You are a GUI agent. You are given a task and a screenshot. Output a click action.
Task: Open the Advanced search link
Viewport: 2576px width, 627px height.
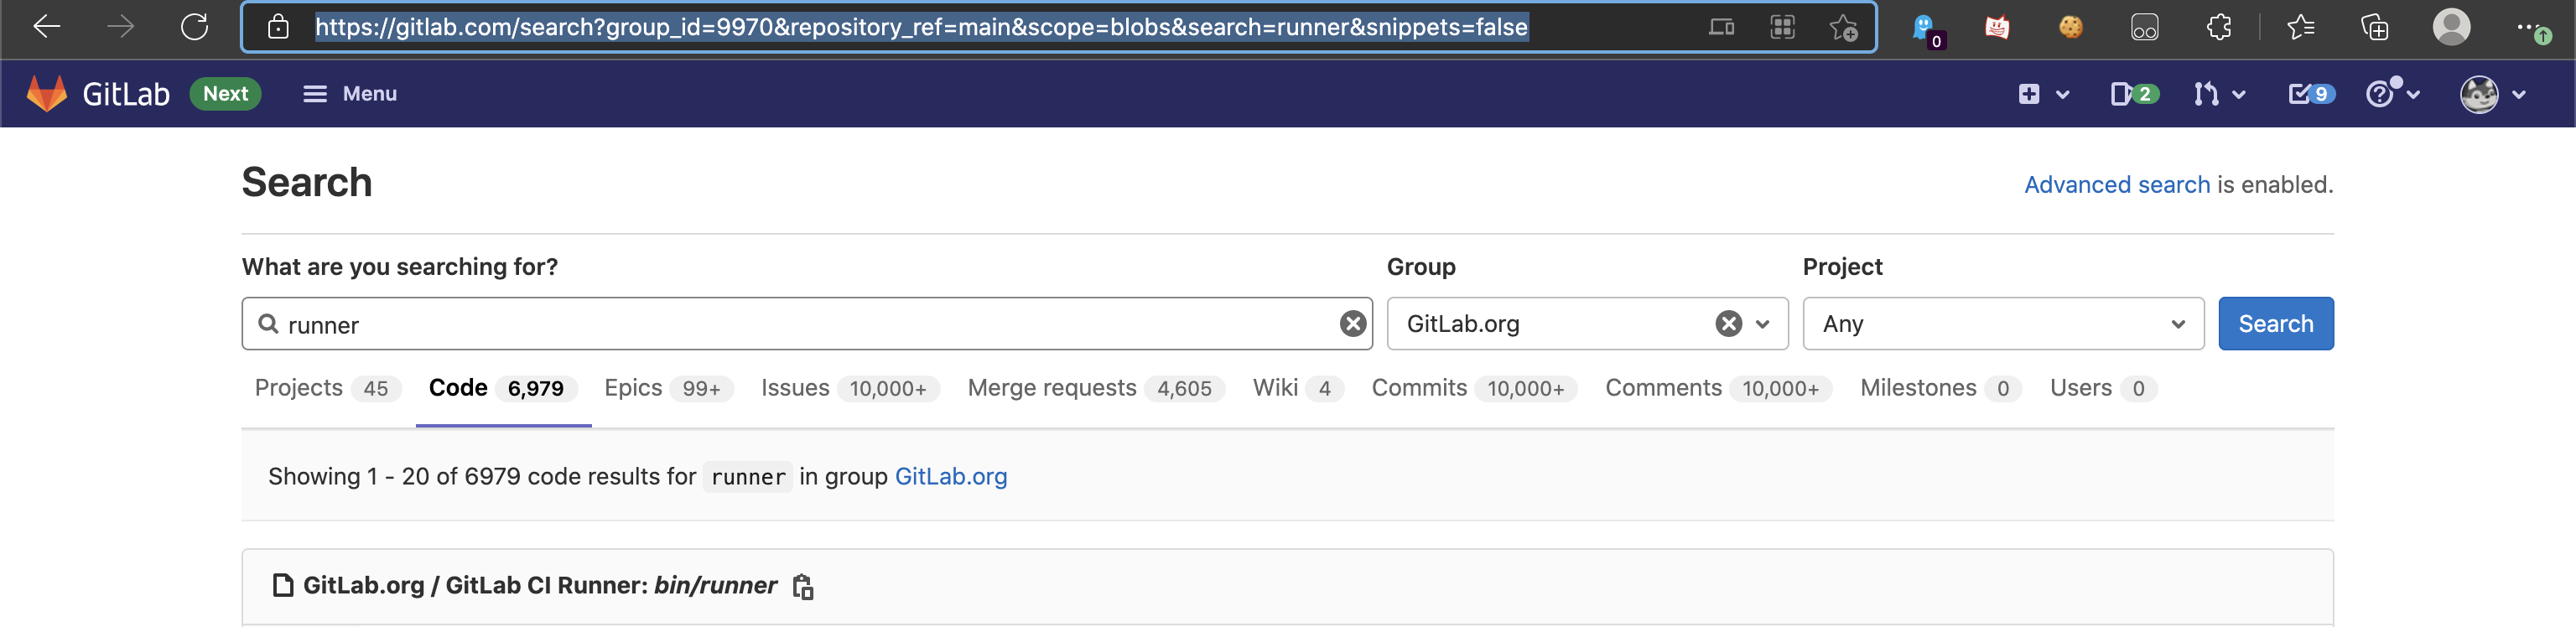pyautogui.click(x=2116, y=185)
